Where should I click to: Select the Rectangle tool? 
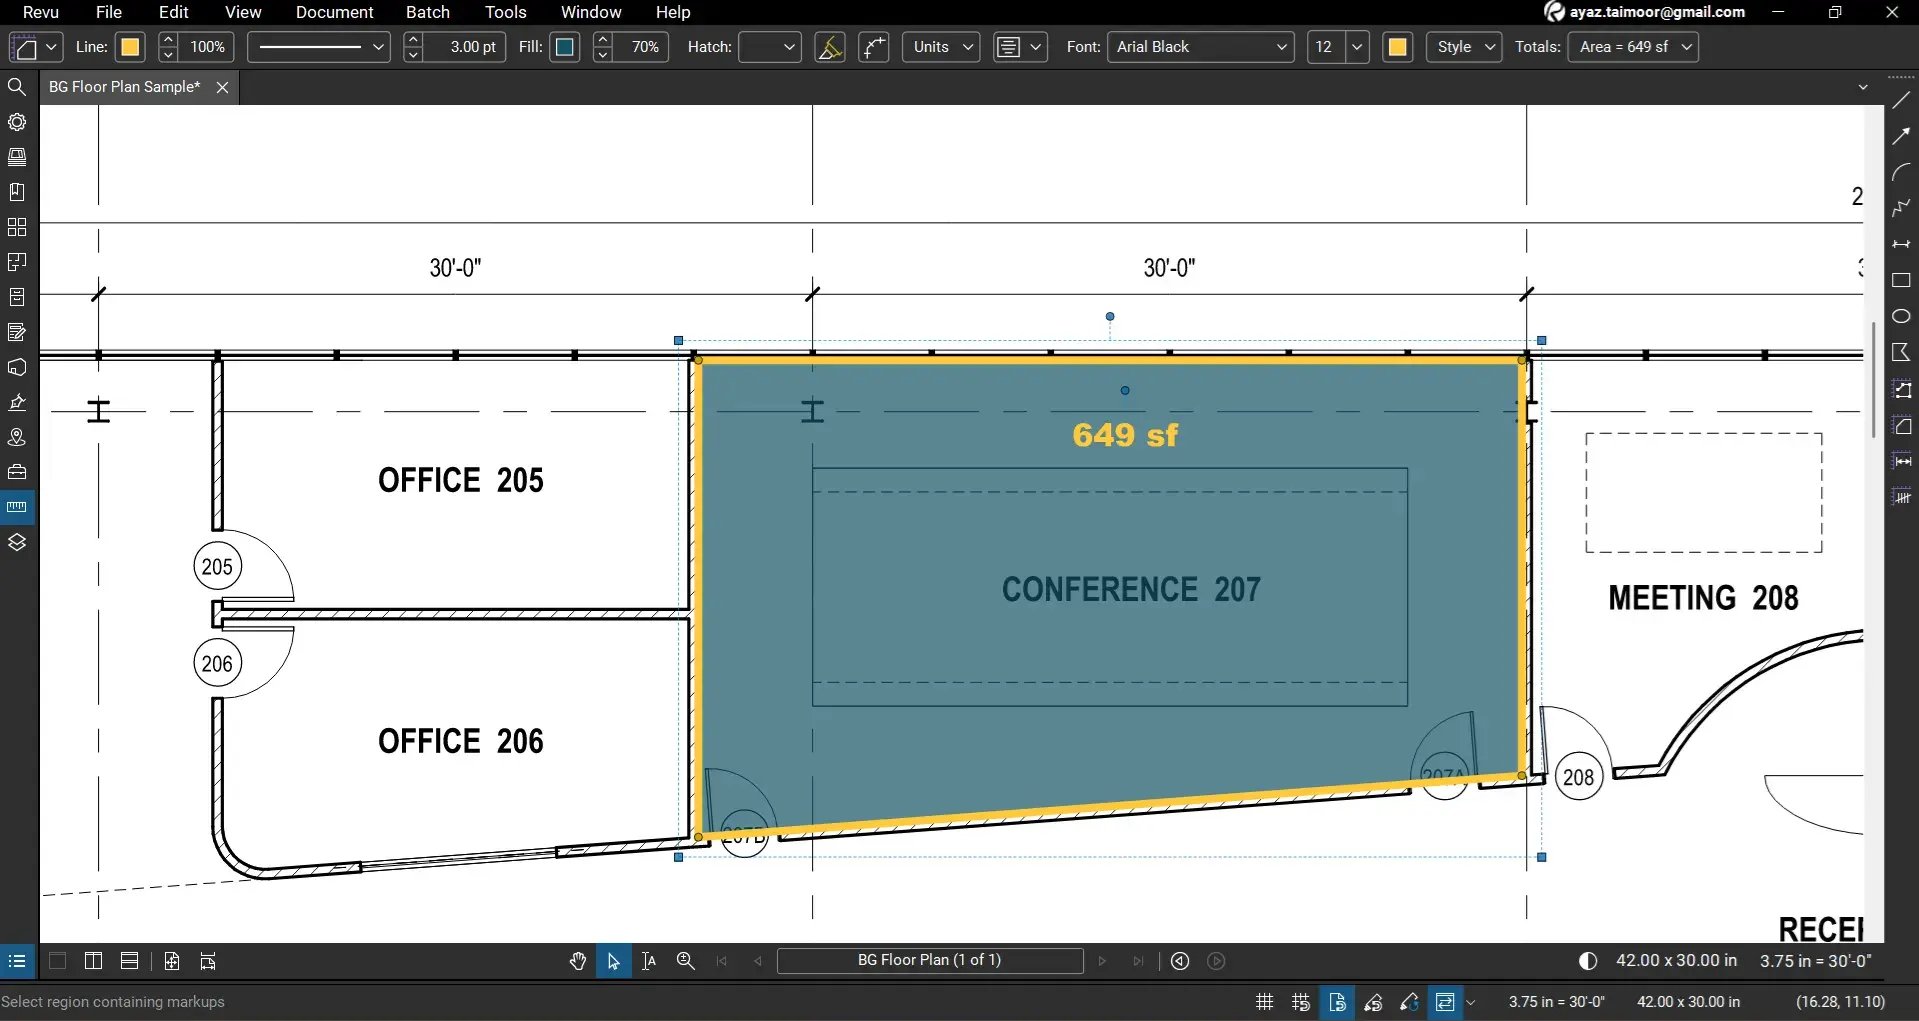1901,280
